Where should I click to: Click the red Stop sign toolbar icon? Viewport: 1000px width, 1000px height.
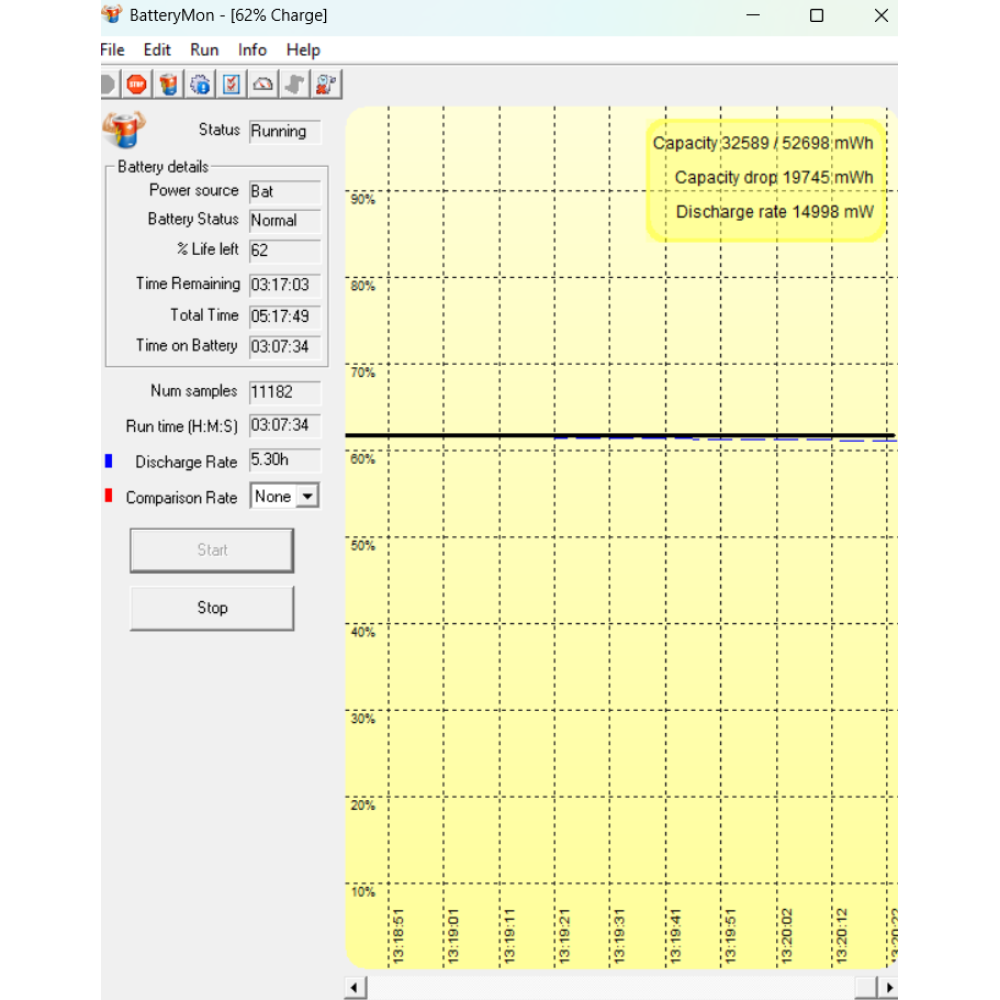(137, 85)
